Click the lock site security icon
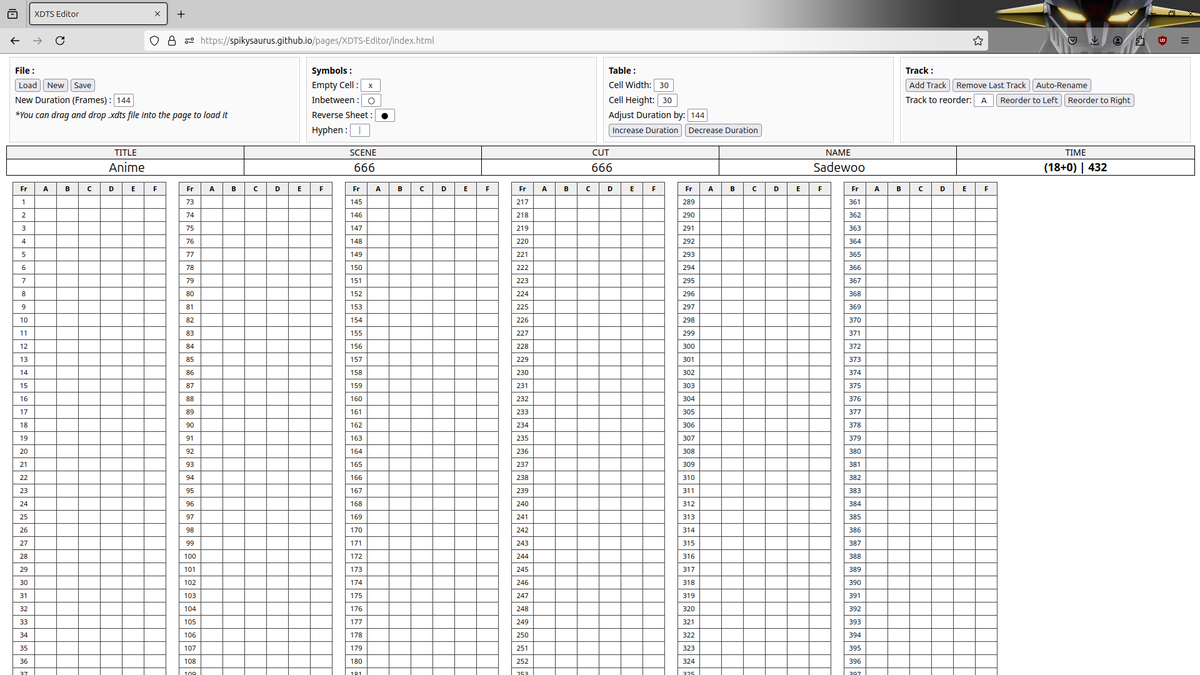Screen dimensions: 1200x675 coord(172,41)
